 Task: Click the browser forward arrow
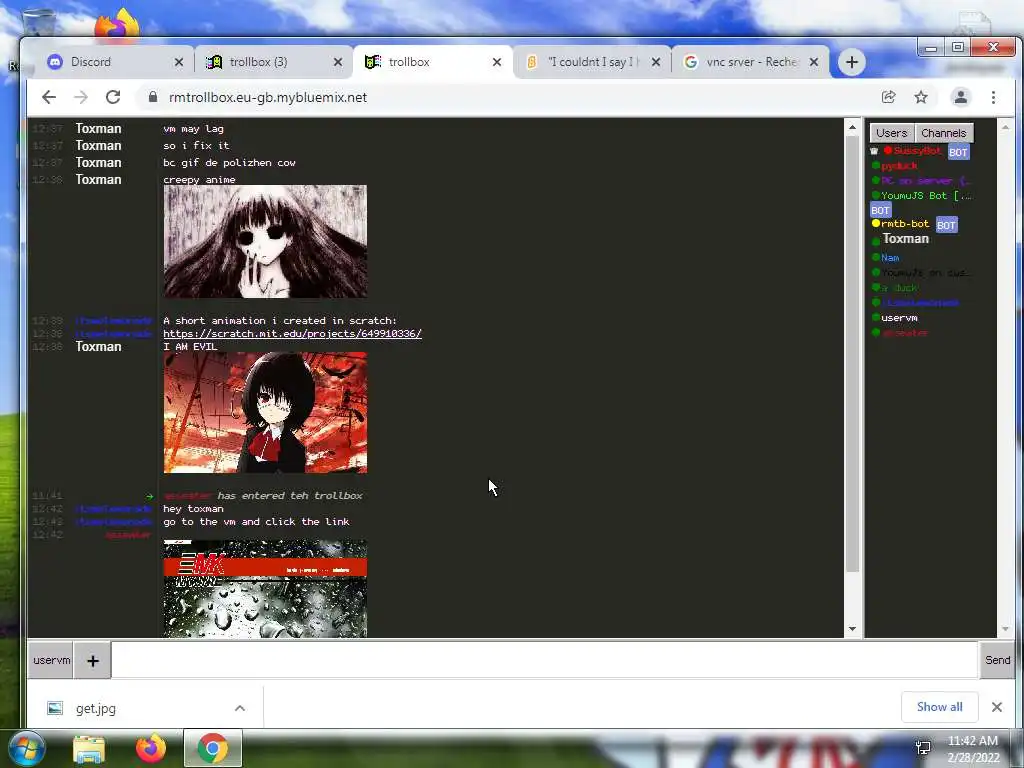point(81,97)
